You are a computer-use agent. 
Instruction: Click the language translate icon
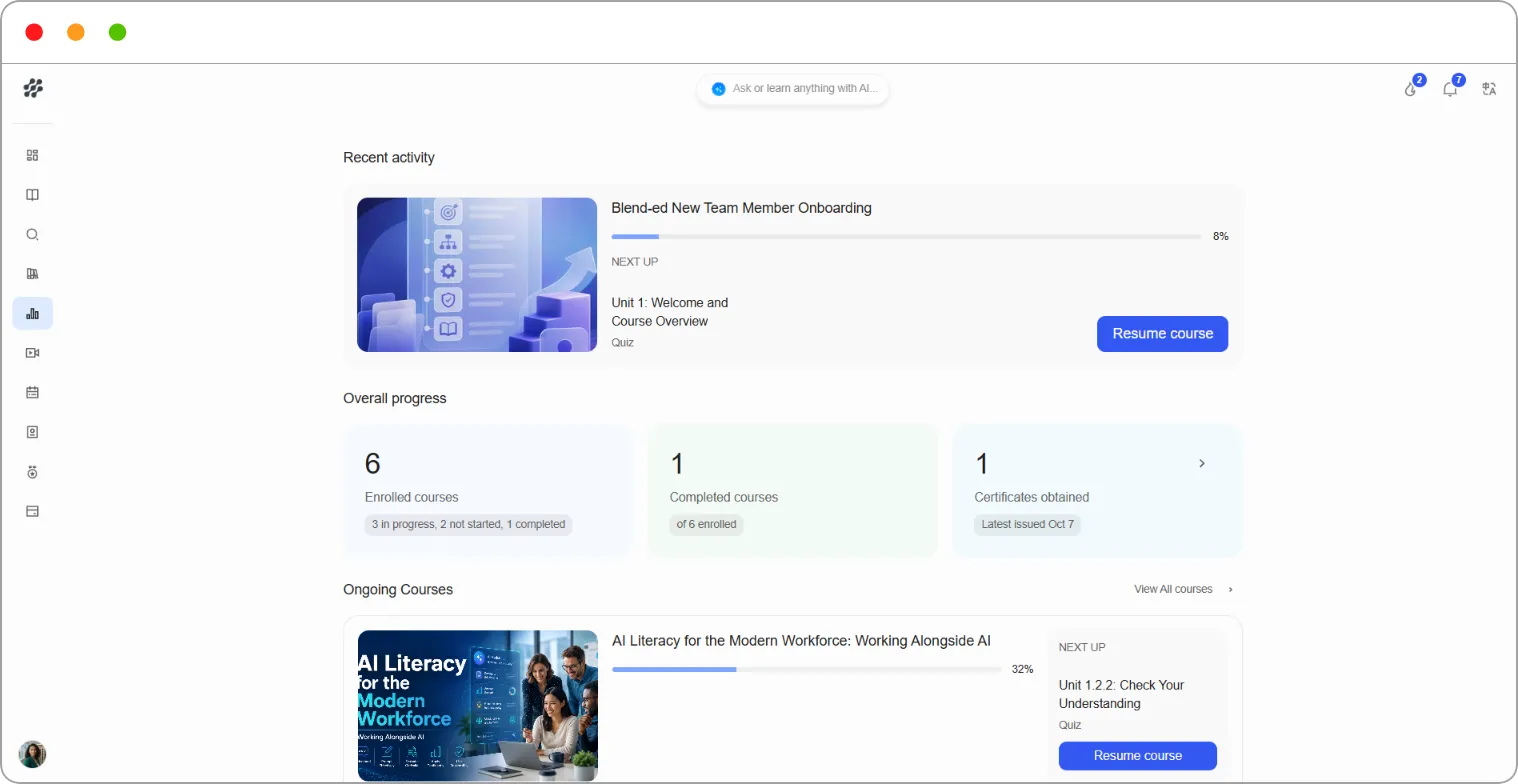point(1489,88)
